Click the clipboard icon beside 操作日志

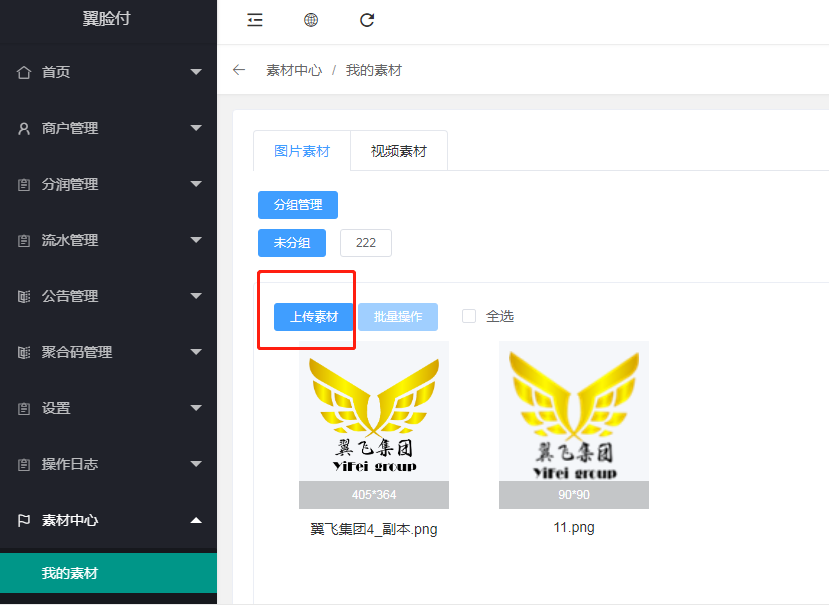pyautogui.click(x=24, y=464)
